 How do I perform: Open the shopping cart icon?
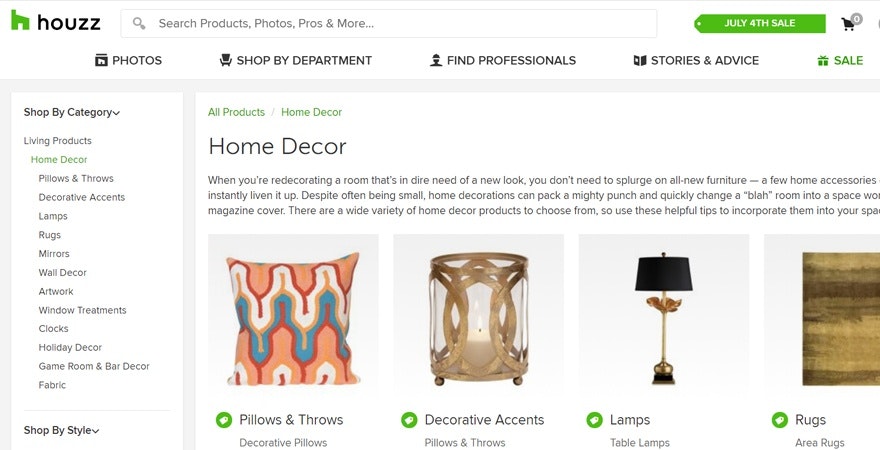pos(849,23)
